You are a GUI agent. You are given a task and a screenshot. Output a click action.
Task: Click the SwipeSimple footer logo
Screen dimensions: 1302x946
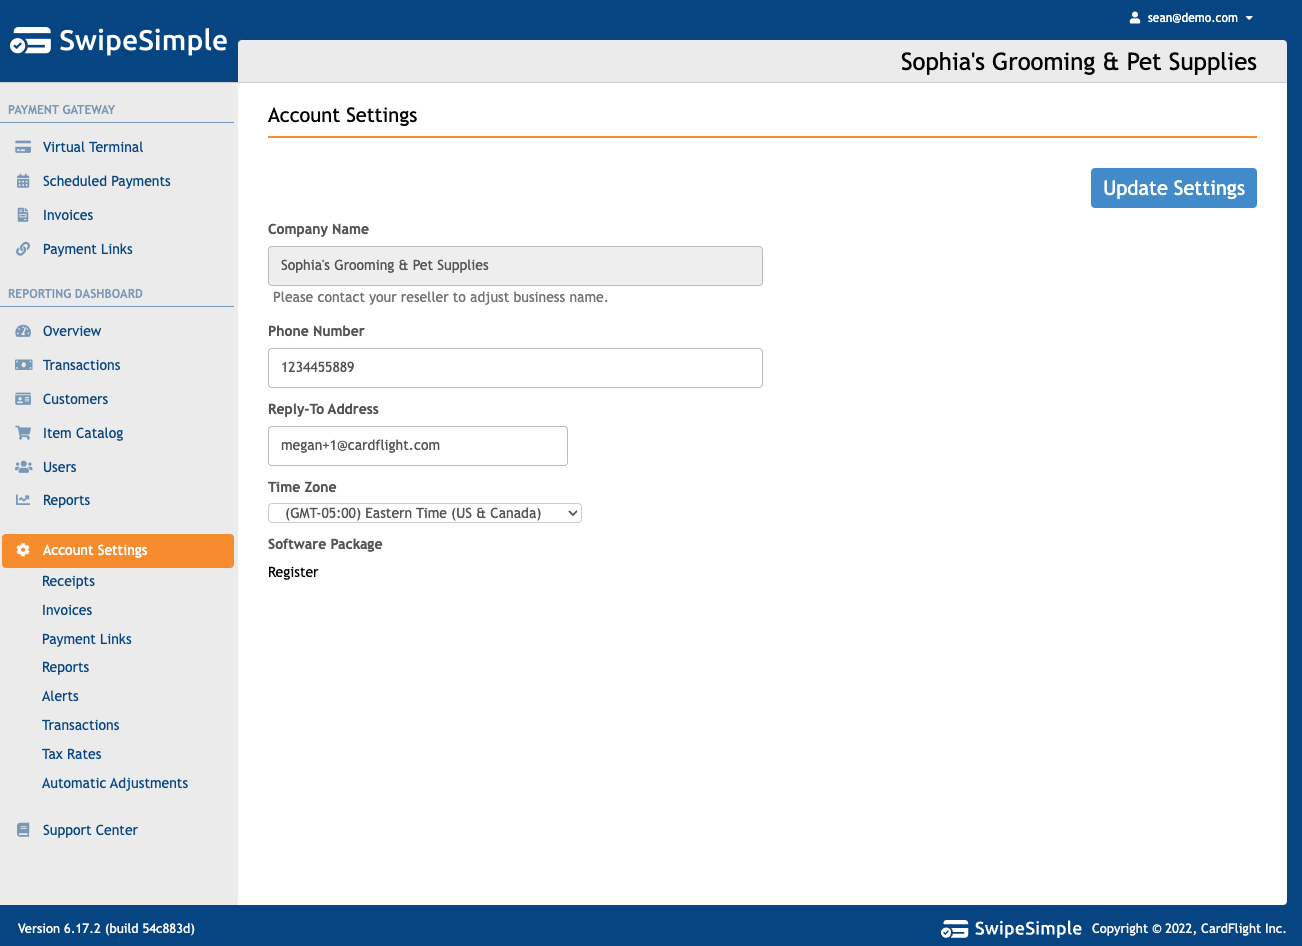point(1011,929)
